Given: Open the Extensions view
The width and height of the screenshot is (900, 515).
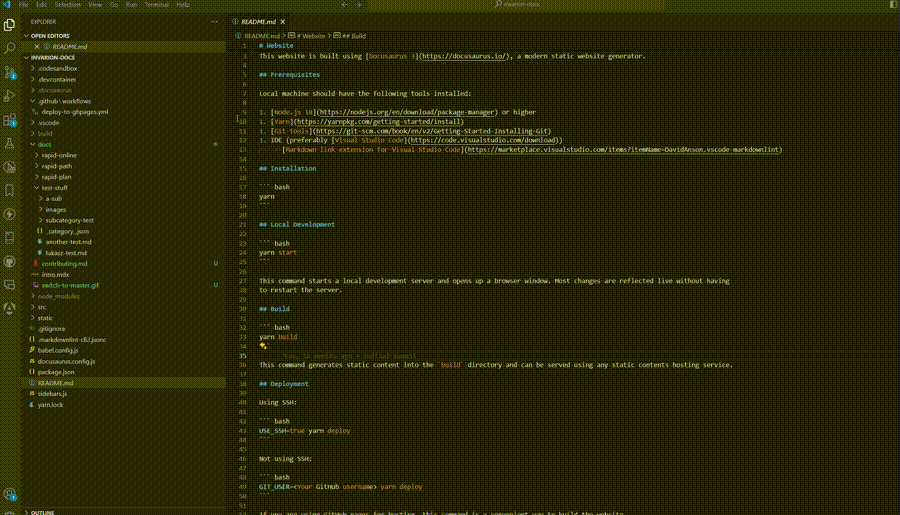Looking at the screenshot, I should click(x=9, y=119).
